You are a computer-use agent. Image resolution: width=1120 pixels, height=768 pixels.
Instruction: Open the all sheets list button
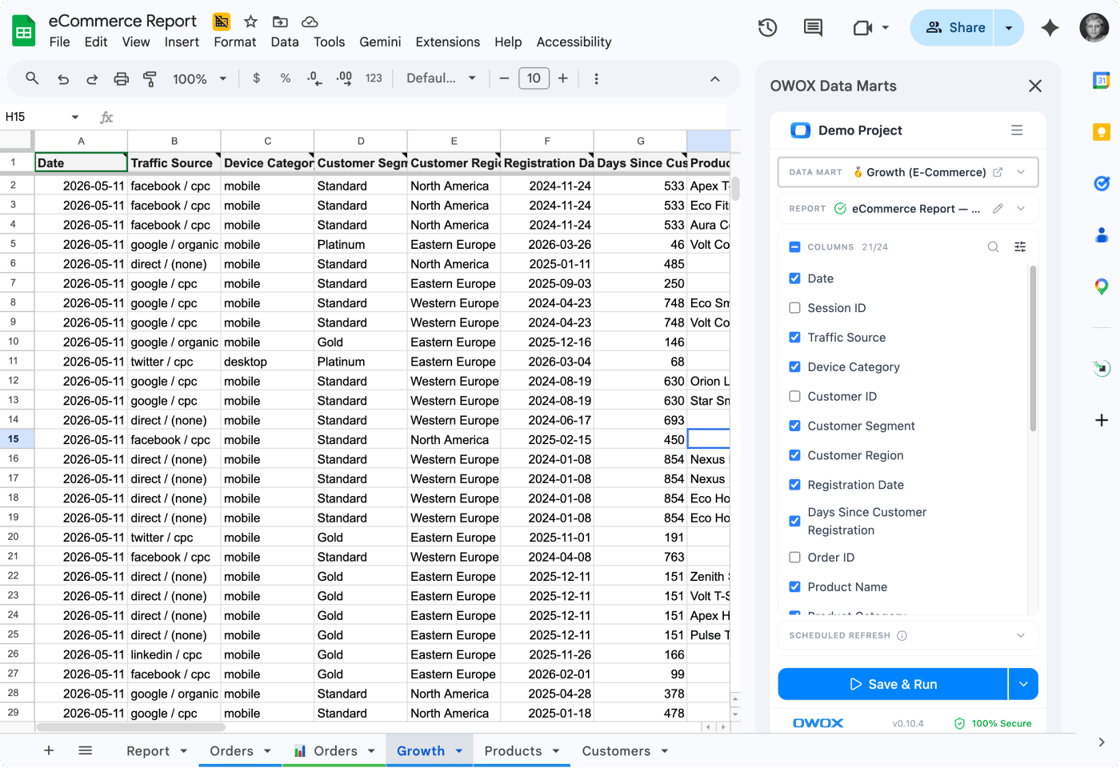(85, 750)
